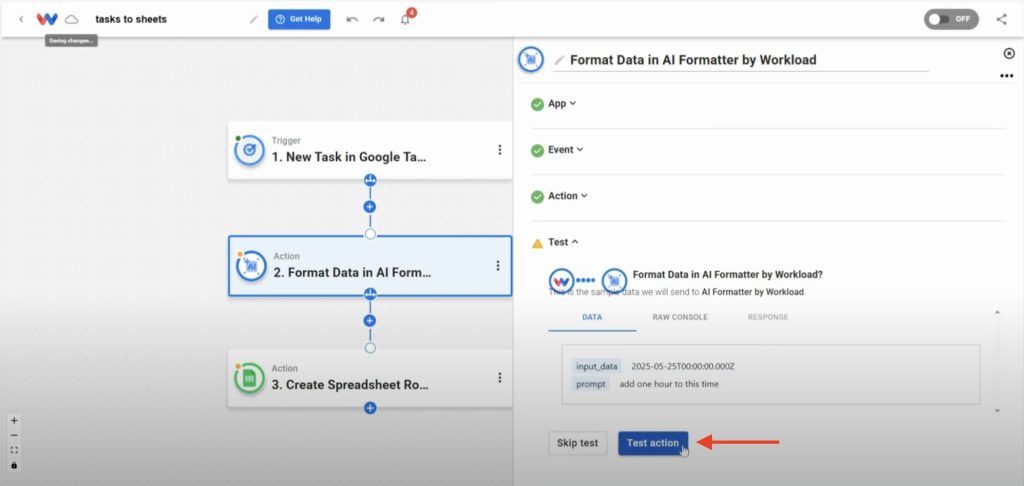Zoom in on the canvas
The image size is (1024, 486).
(x=14, y=421)
